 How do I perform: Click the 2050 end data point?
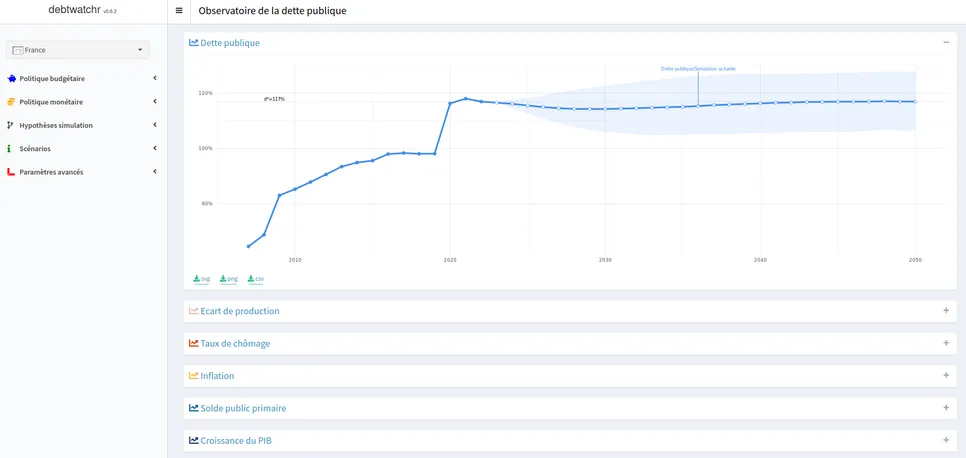coord(915,102)
